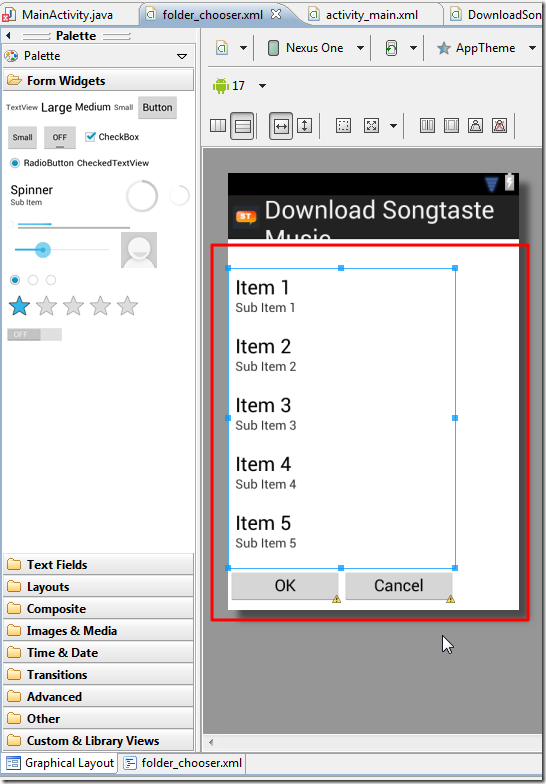Switch to the MainActivity.java tab
Viewport: 546px width, 784px height.
click(67, 14)
